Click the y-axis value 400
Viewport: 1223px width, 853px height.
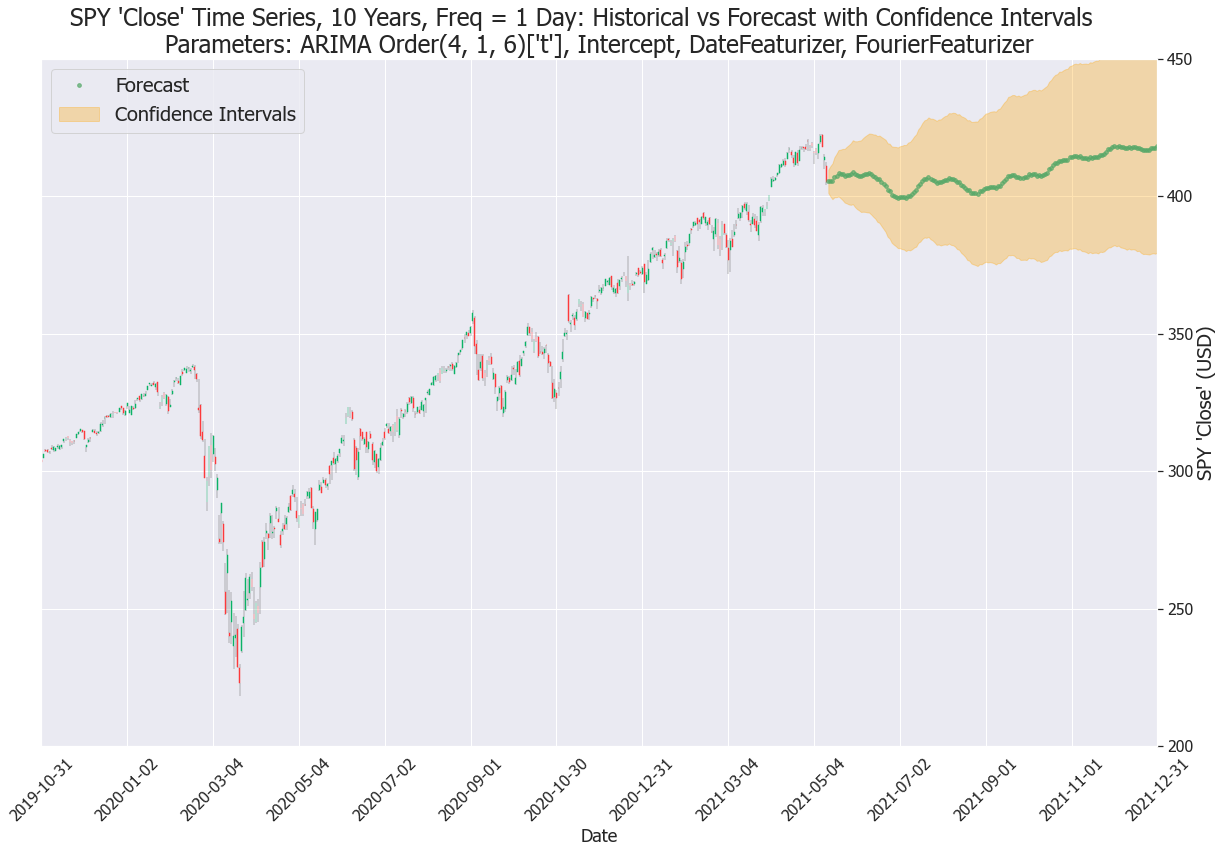point(1180,197)
